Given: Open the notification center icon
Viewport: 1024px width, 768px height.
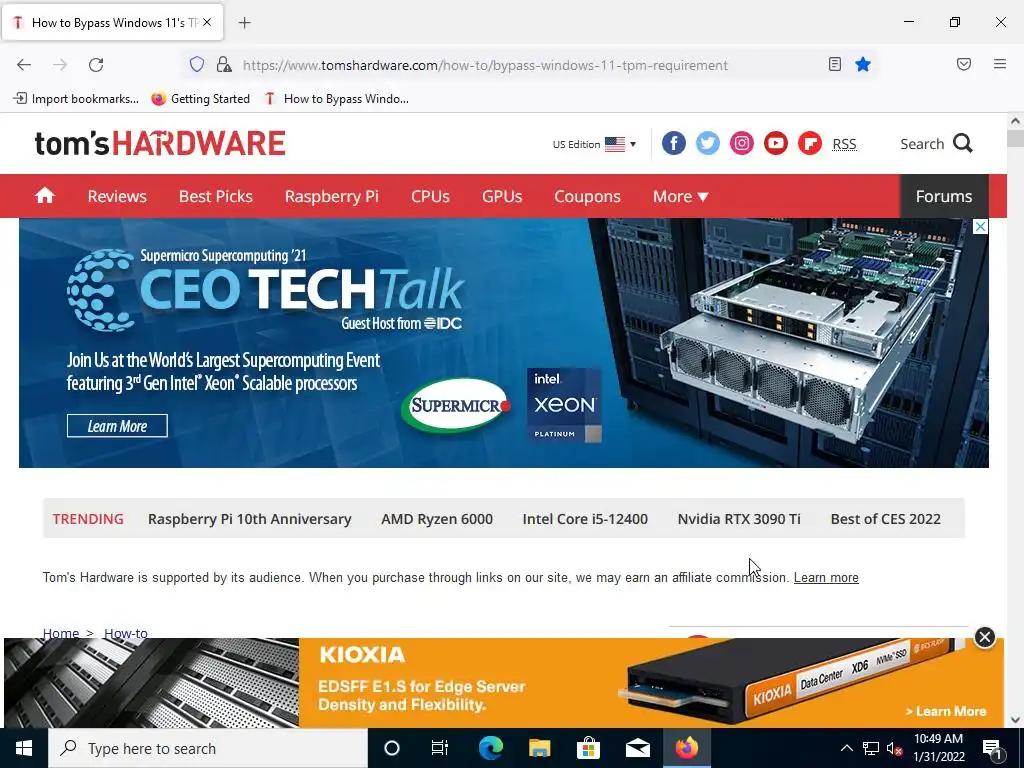Looking at the screenshot, I should tap(993, 748).
